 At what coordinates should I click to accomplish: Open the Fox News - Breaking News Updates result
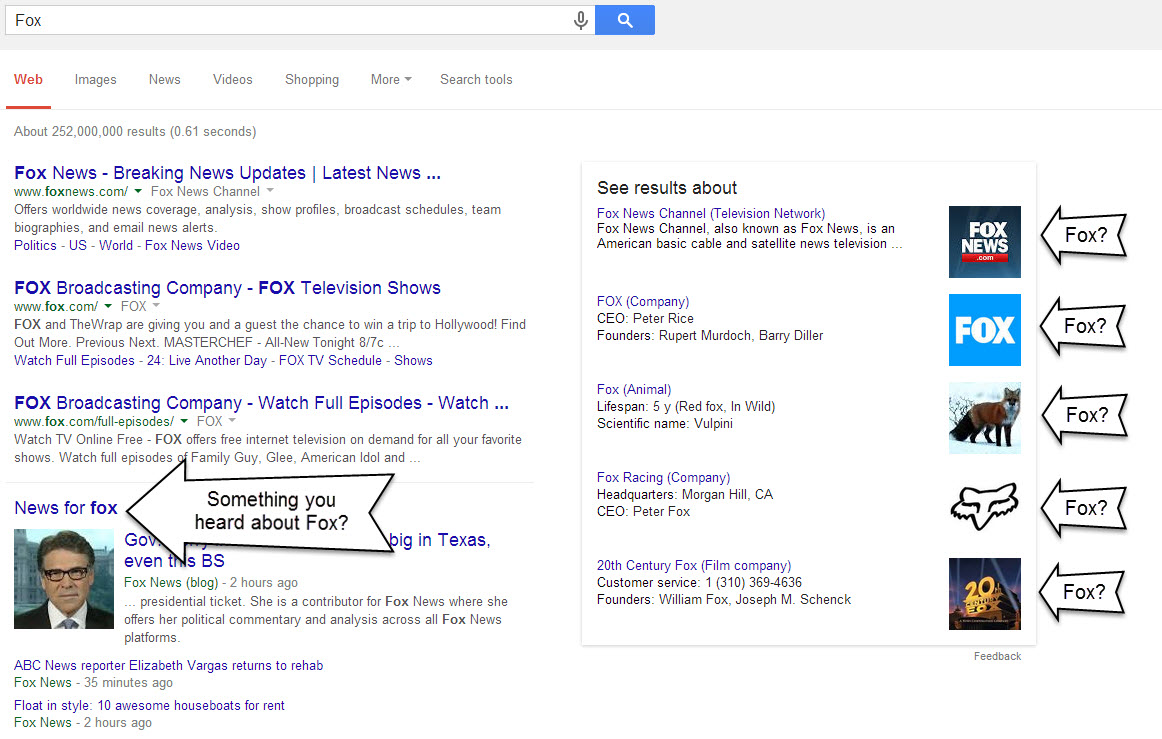click(228, 173)
